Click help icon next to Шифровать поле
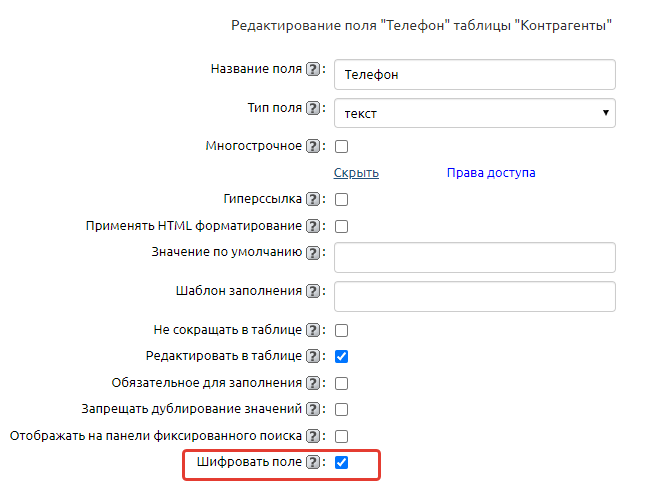Screen dimensions: 658x481 pos(313,462)
